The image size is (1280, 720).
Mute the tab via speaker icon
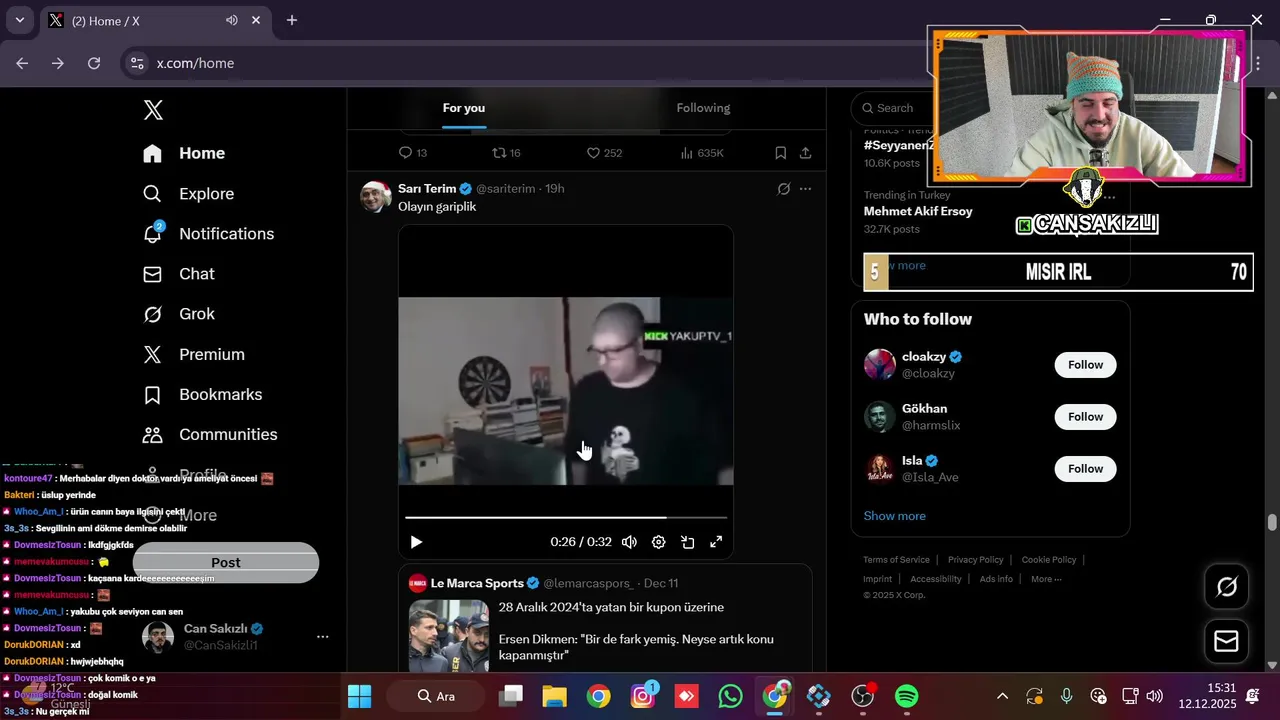232,20
